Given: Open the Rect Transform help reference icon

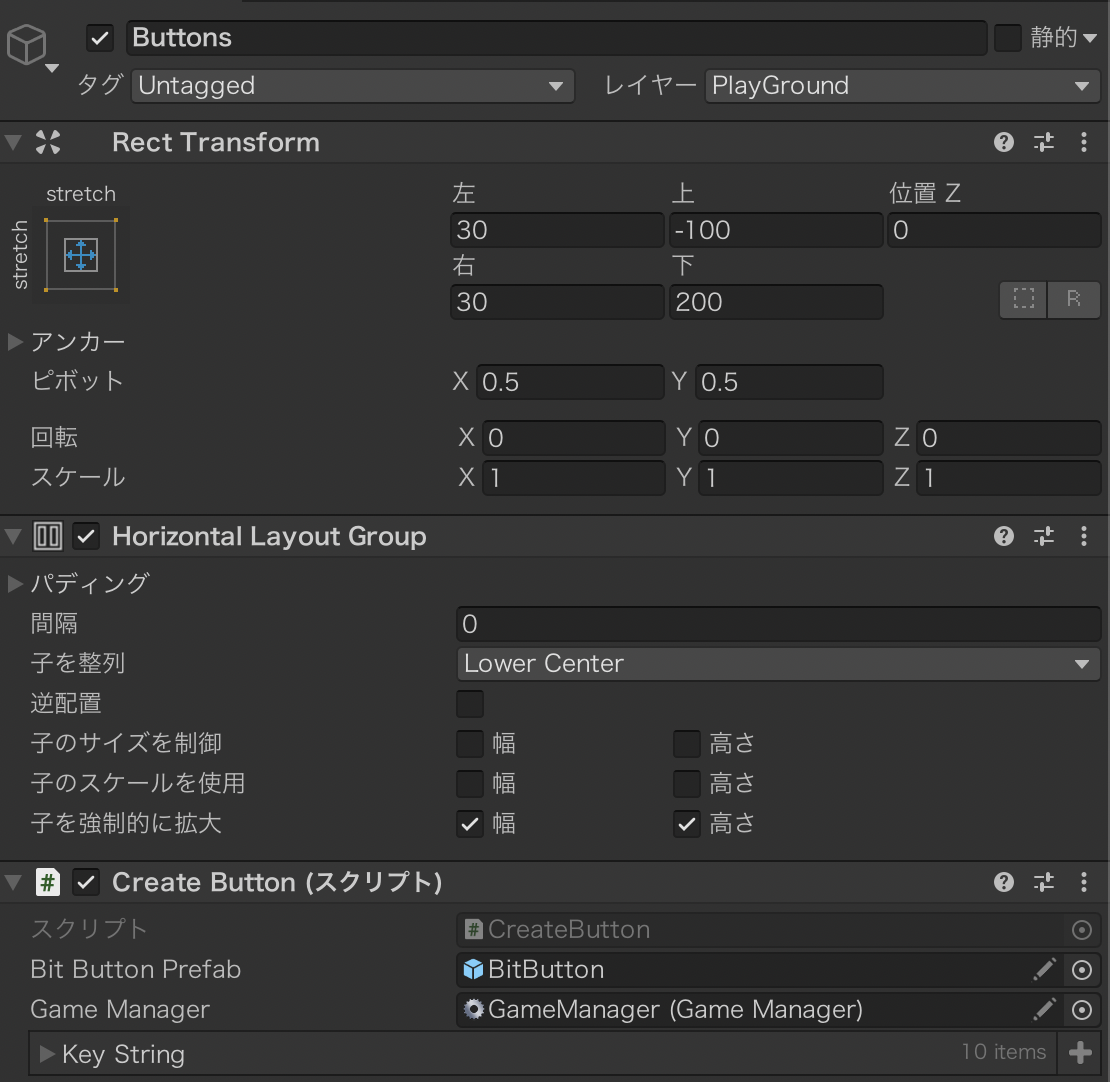Looking at the screenshot, I should (x=1004, y=142).
